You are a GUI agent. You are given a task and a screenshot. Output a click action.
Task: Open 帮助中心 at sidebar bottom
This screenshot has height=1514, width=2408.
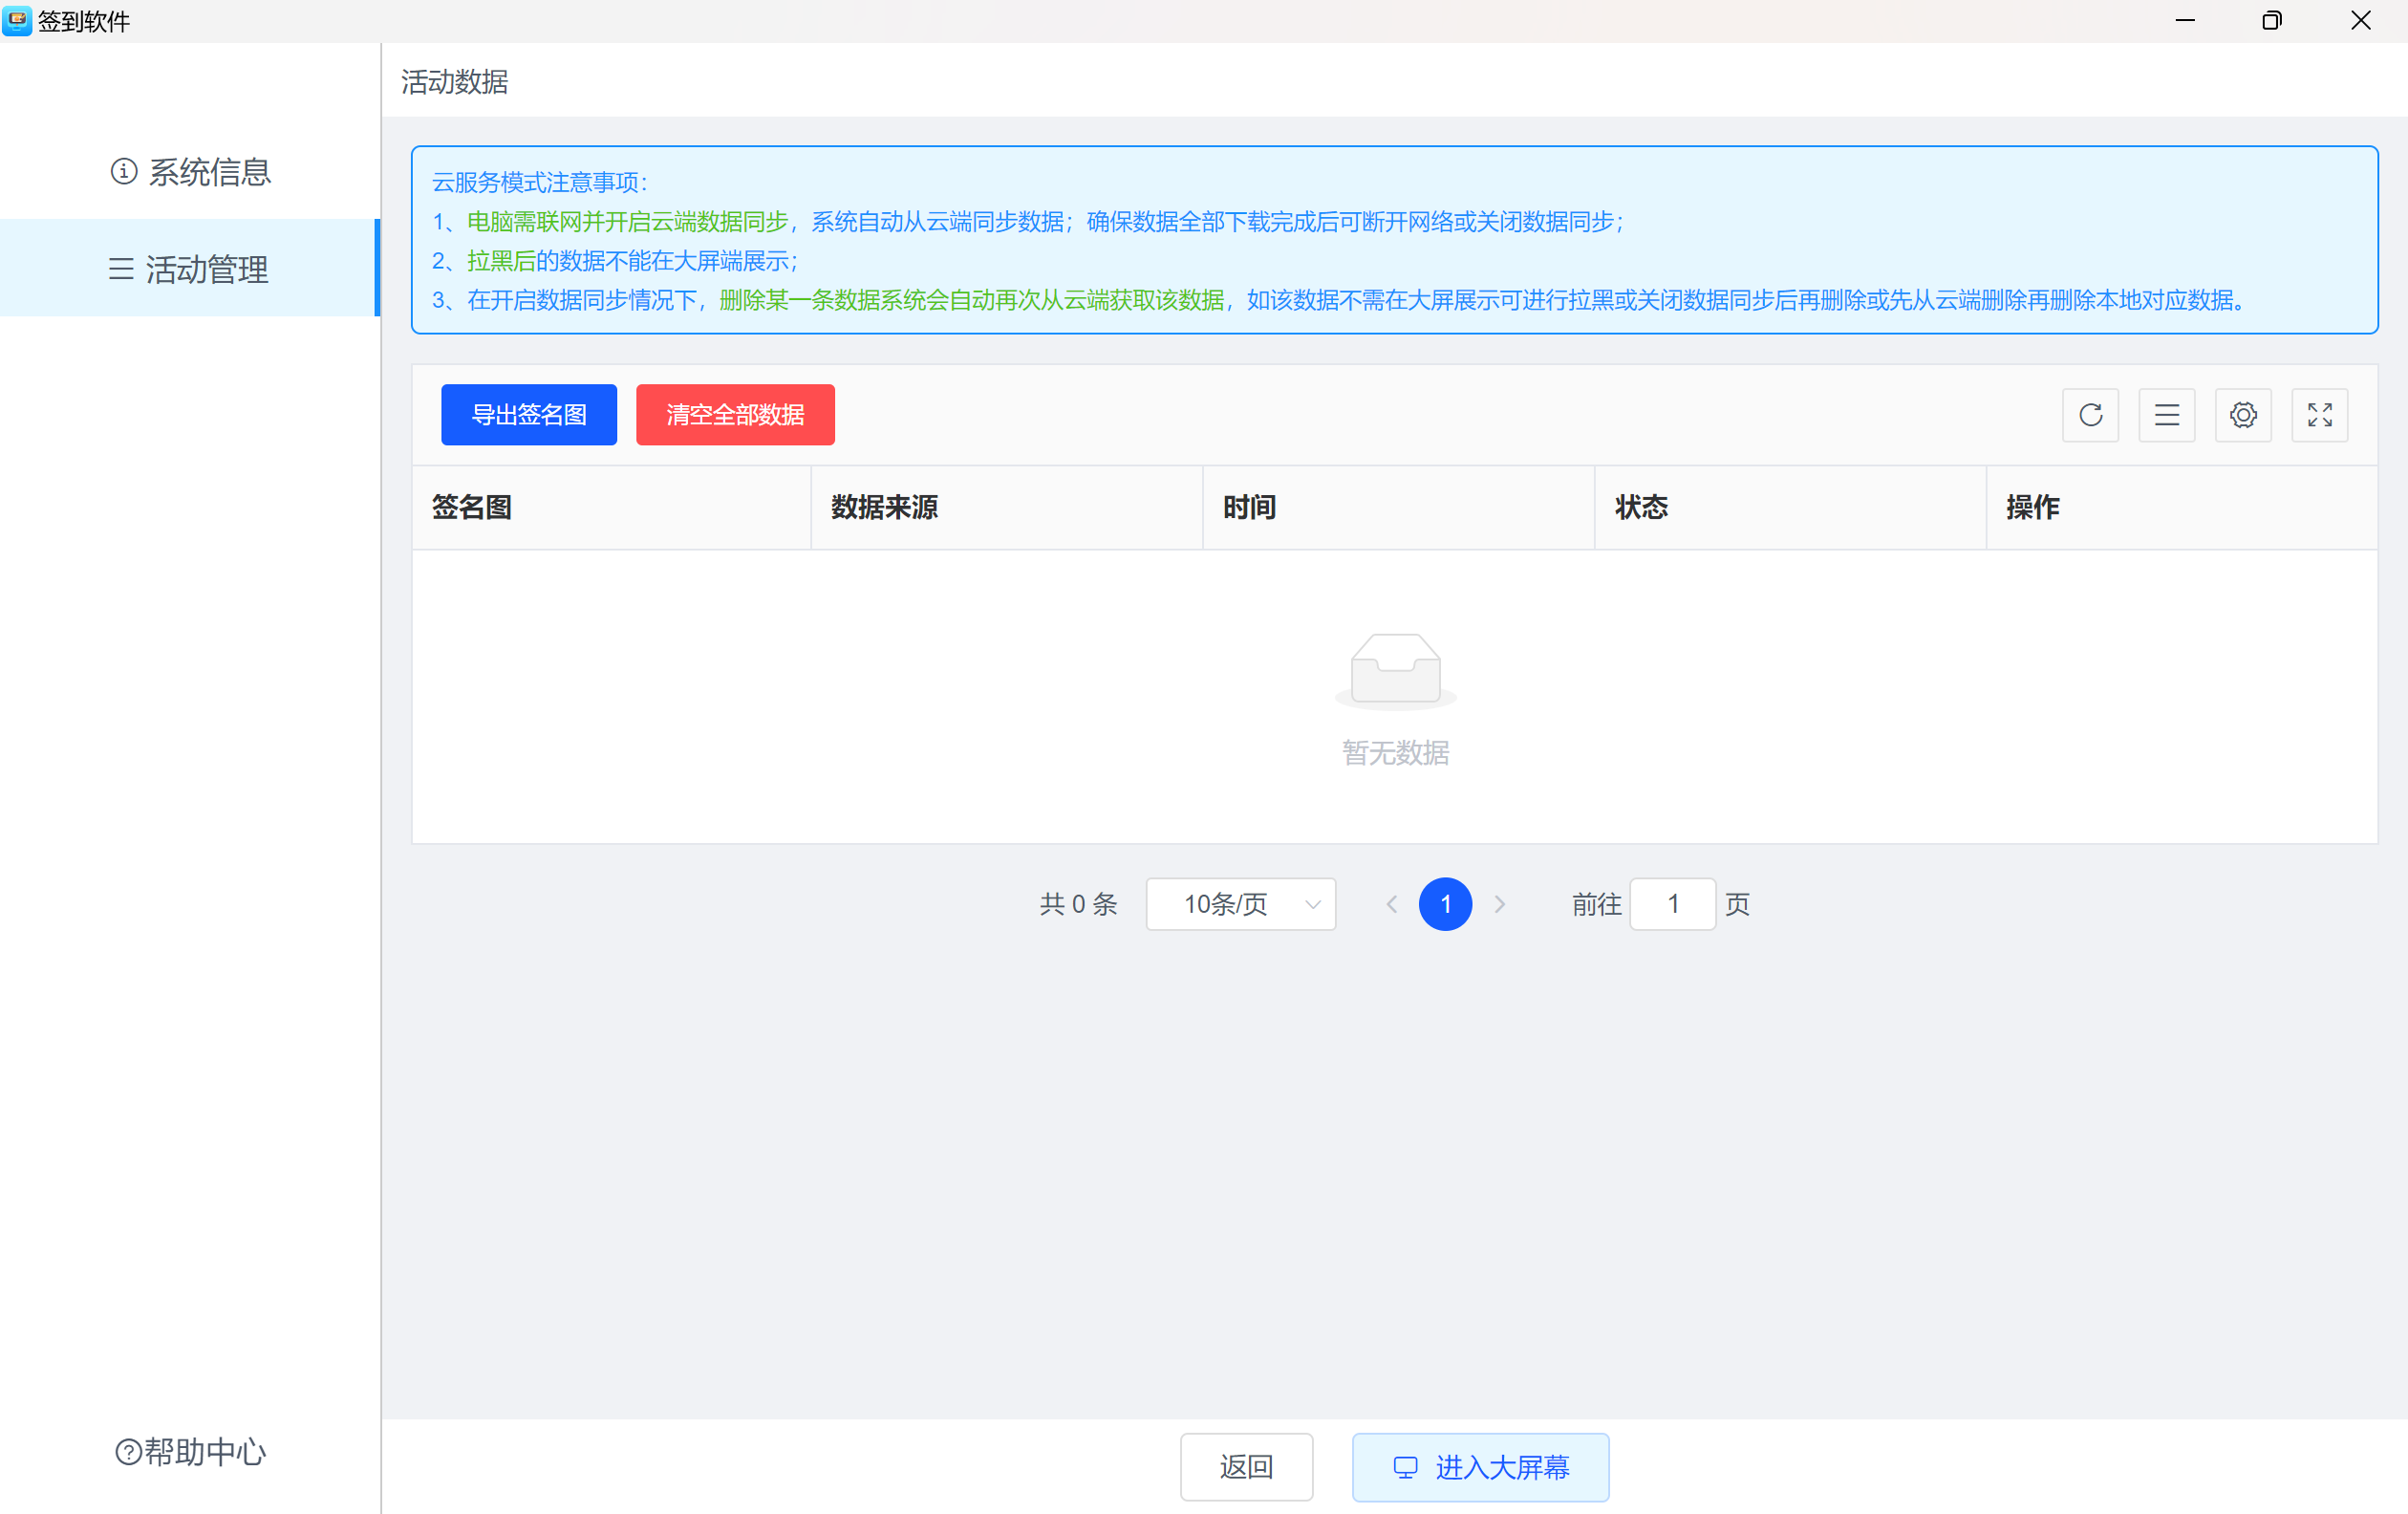pos(190,1451)
